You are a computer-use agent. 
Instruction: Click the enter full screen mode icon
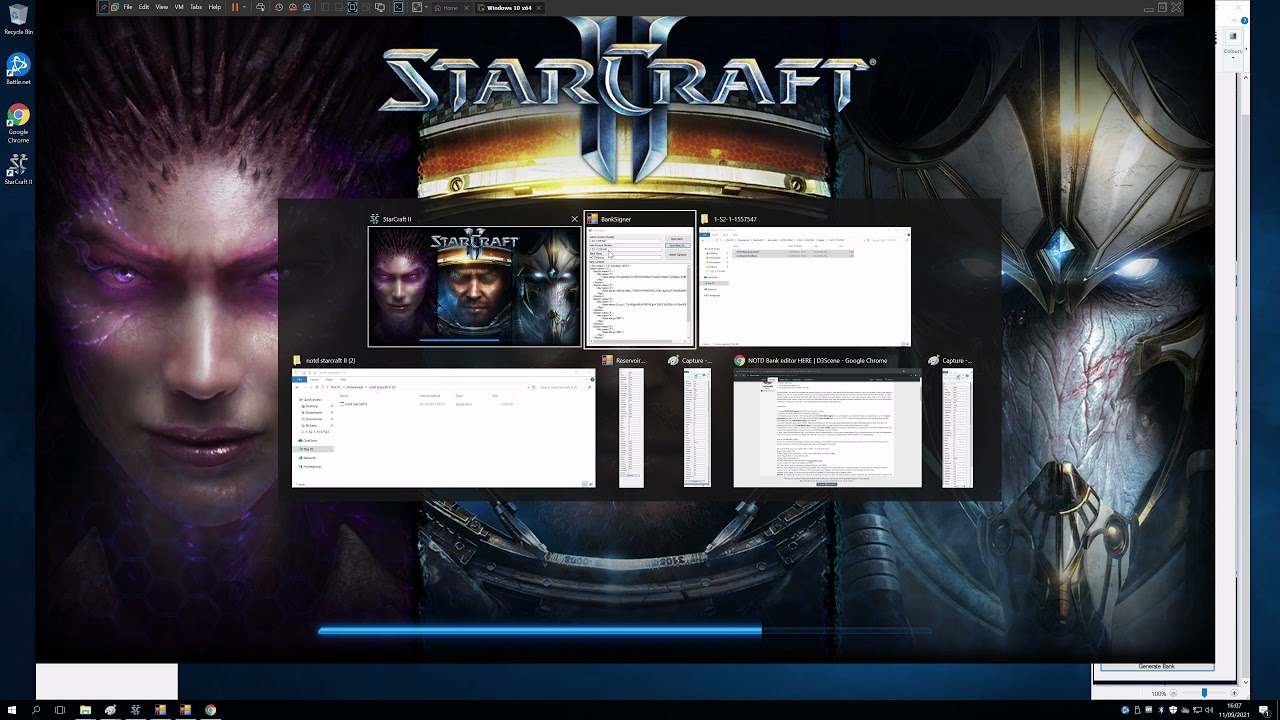pyautogui.click(x=353, y=7)
